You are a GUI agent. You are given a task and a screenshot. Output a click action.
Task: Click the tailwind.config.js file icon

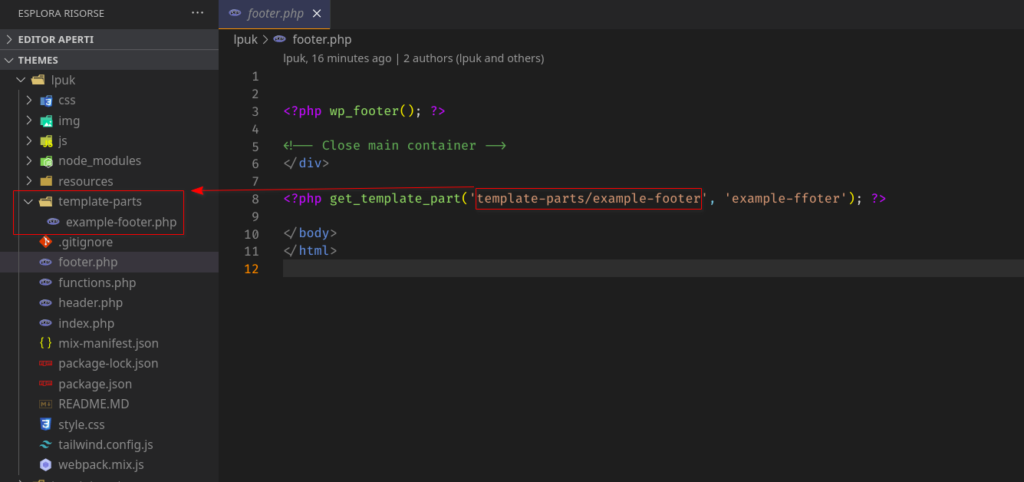tap(46, 445)
